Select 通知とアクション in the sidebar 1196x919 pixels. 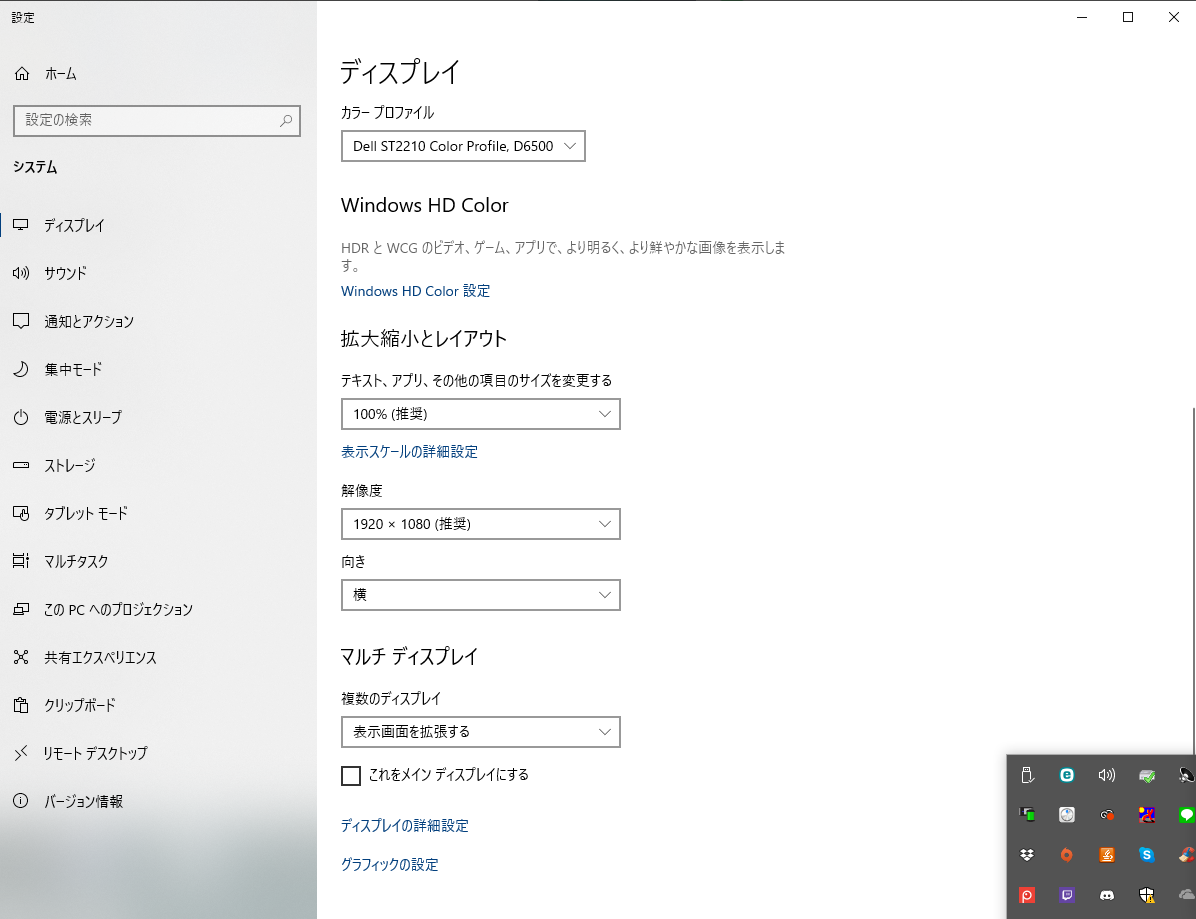coord(88,321)
